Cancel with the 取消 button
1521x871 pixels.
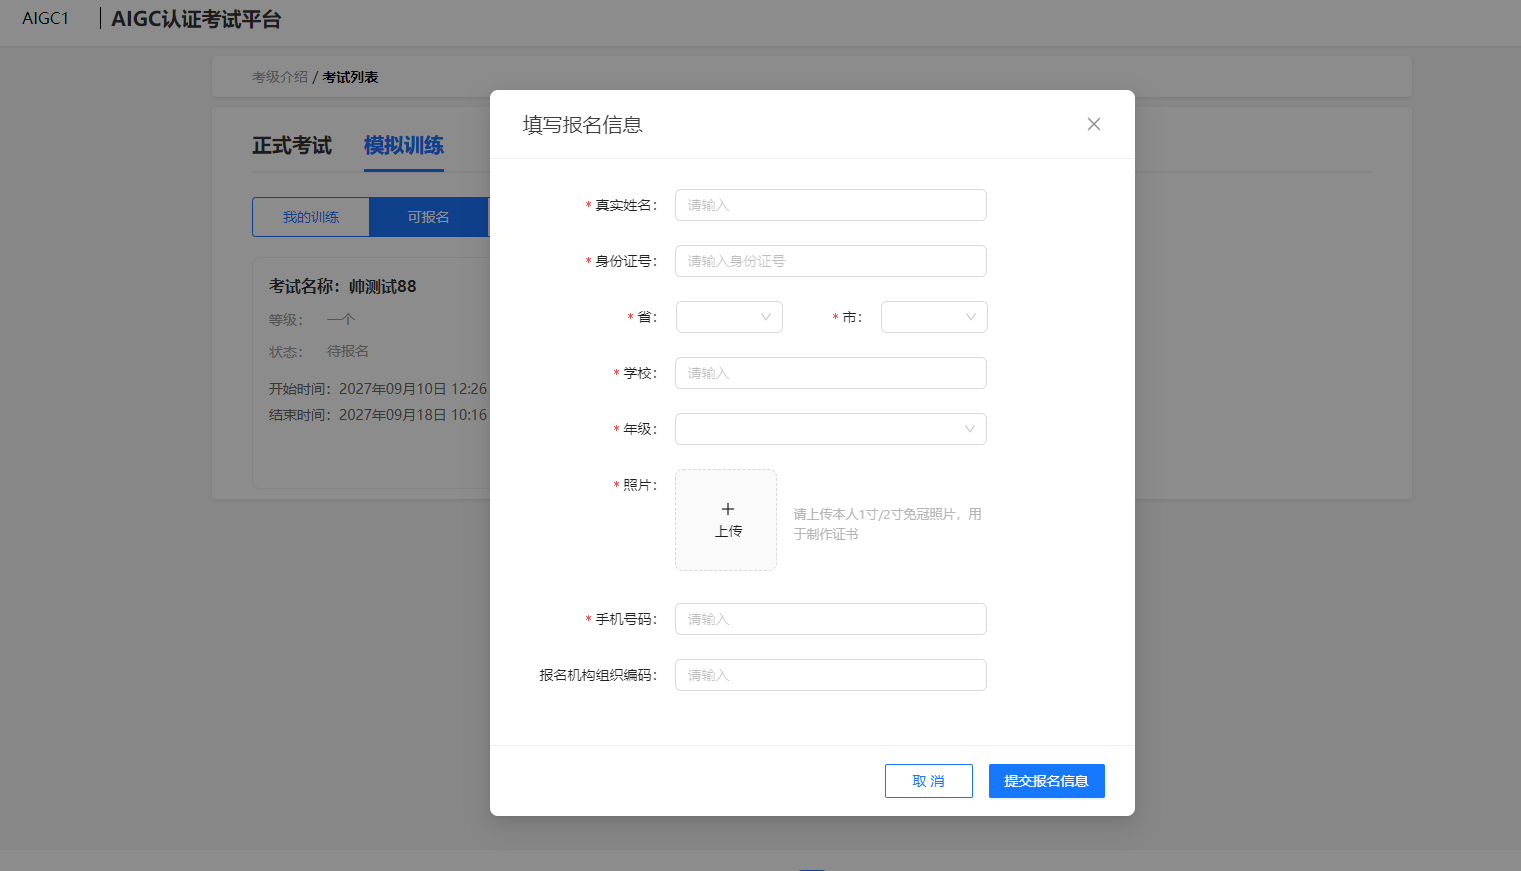(x=929, y=781)
